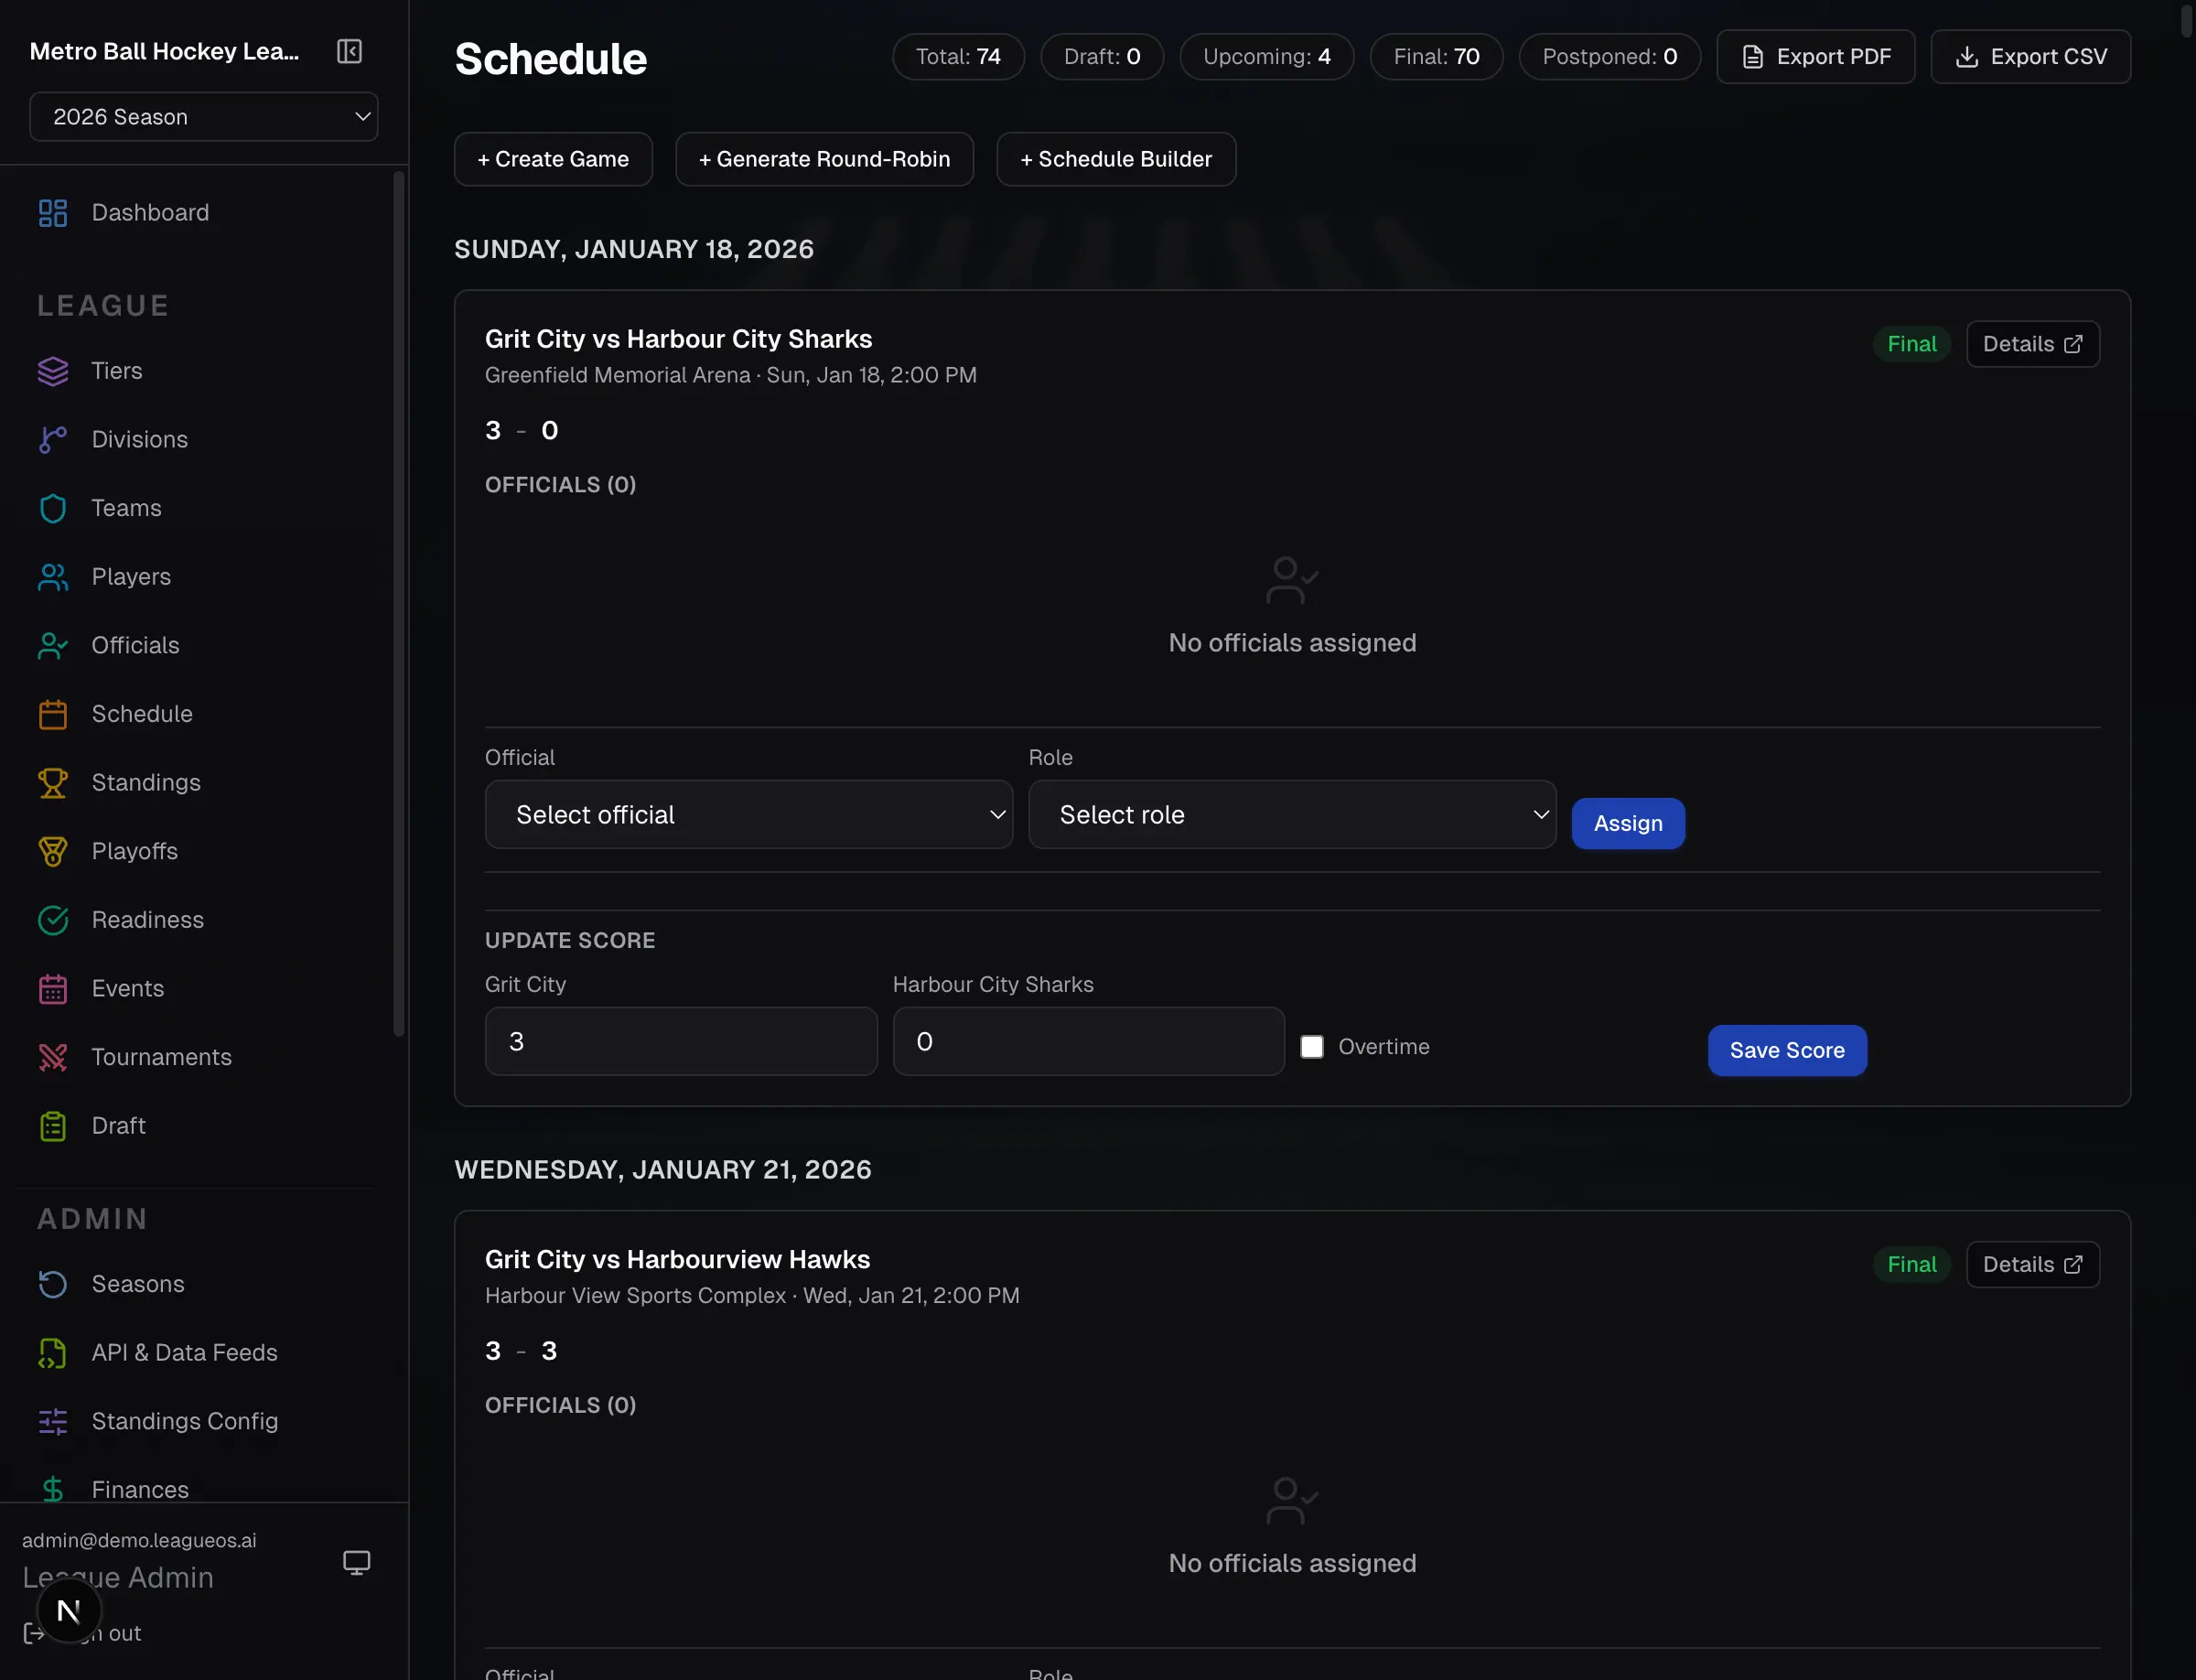Viewport: 2196px width, 1680px height.
Task: Click the Readiness checkmark icon
Action: 53,920
